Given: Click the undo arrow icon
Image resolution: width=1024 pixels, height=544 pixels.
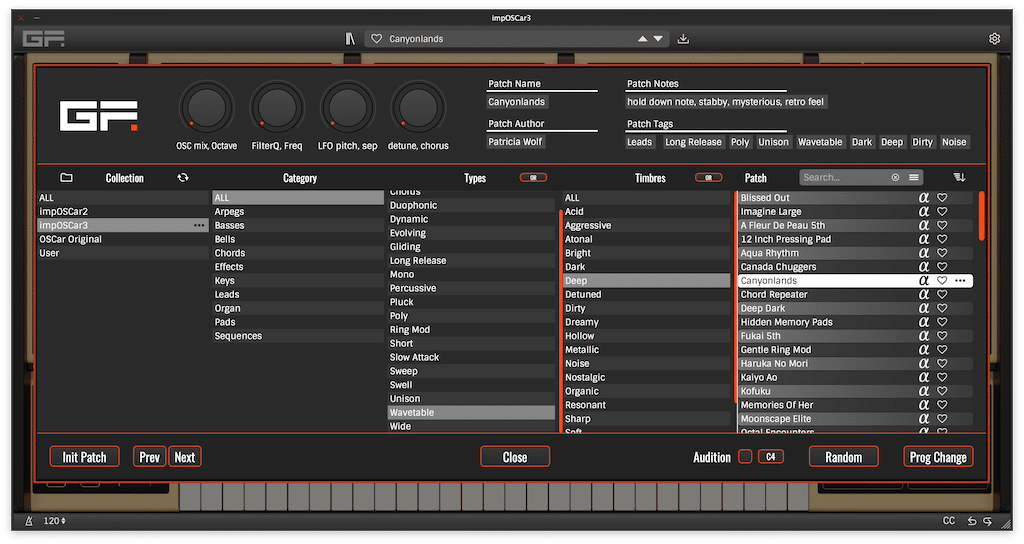Looking at the screenshot, I should pos(972,521).
